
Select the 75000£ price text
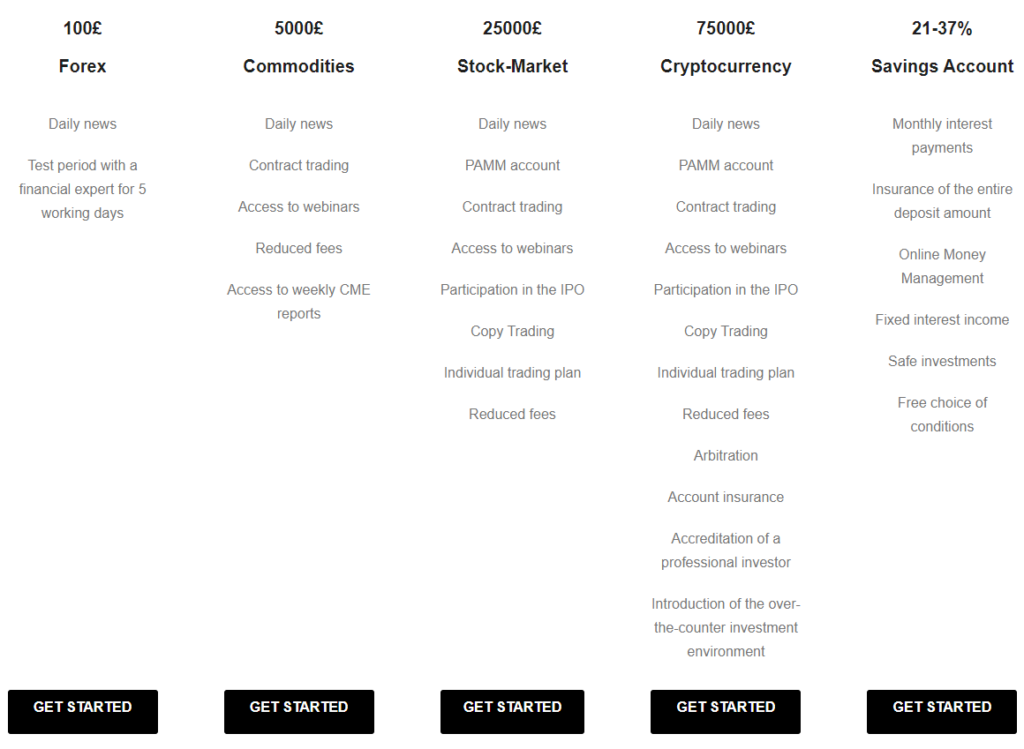725,28
